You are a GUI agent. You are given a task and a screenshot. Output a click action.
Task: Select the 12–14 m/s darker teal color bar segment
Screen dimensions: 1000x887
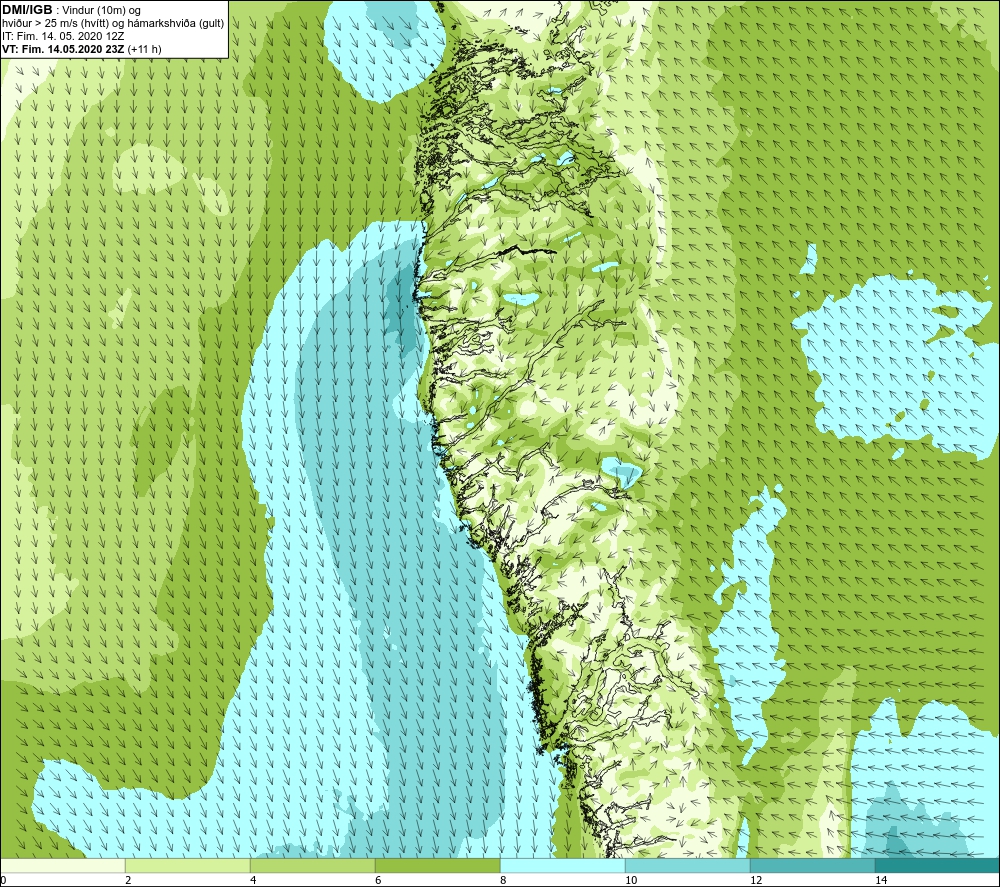[812, 865]
